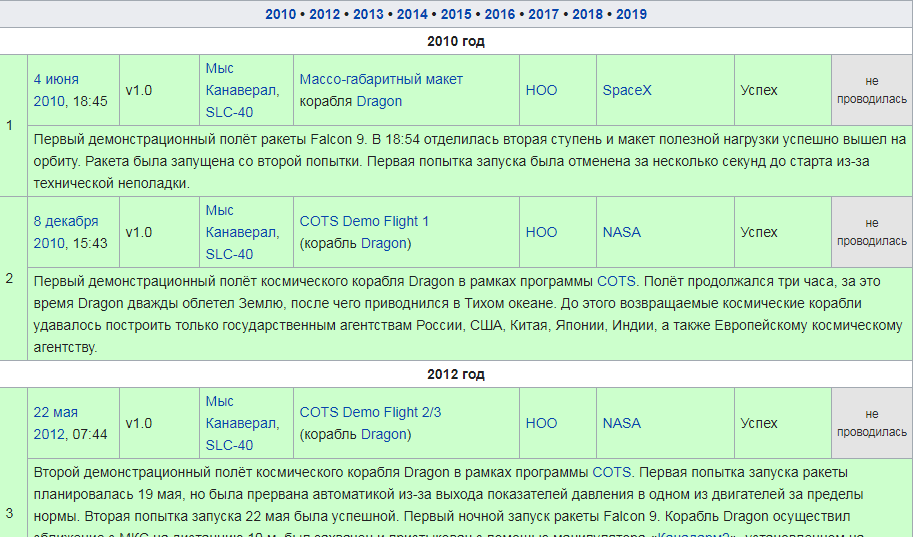Select flight number 2 cell
The image size is (915, 537).
13,278
